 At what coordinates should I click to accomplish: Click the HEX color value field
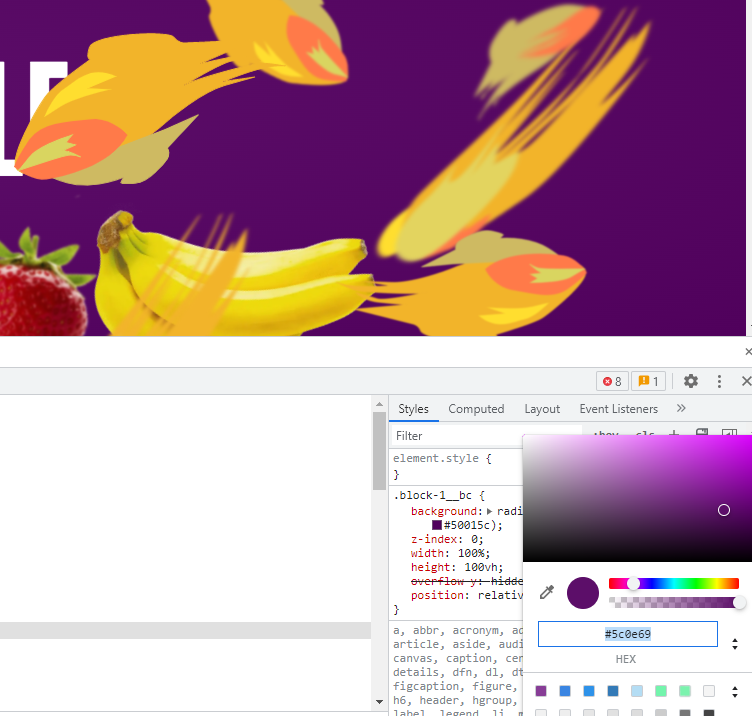click(628, 634)
